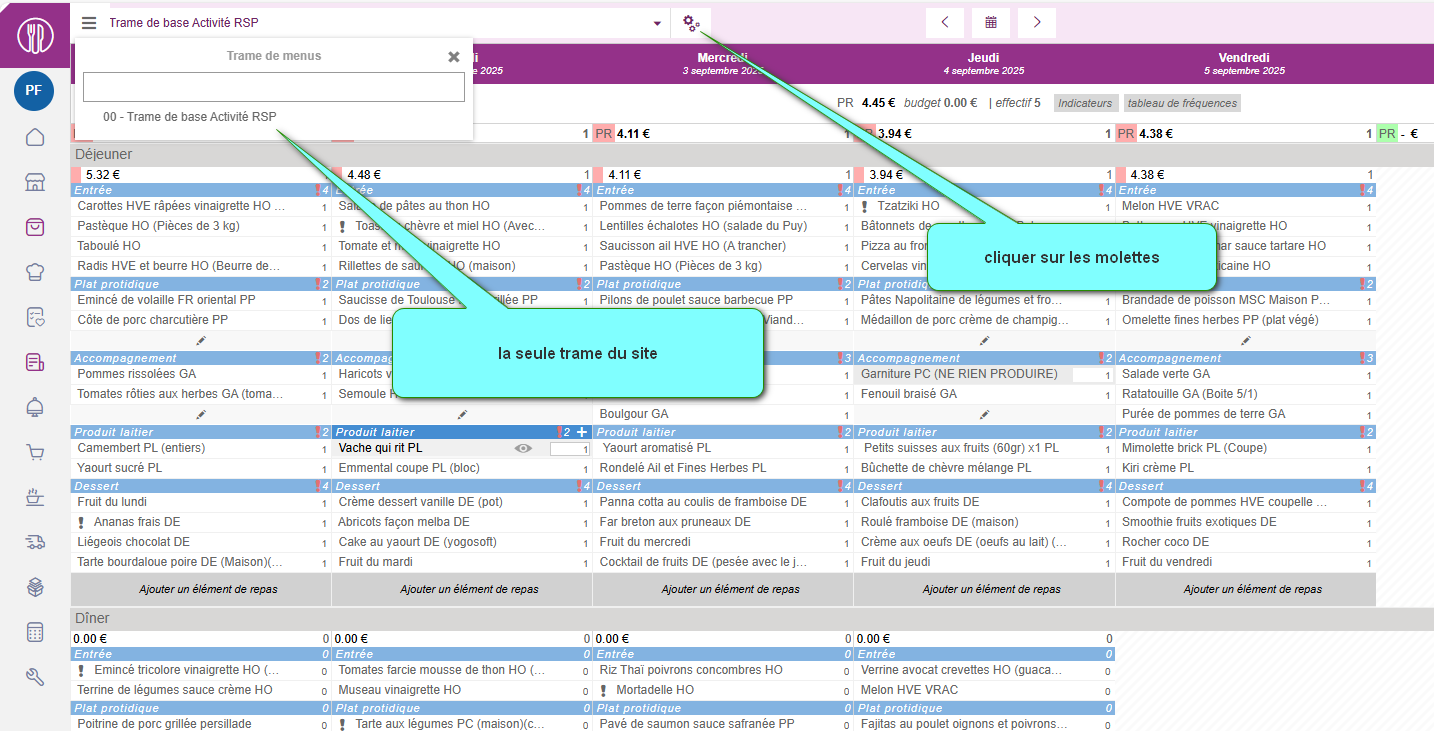Click the pencil below Côte de porc charcutière
Image resolution: width=1434 pixels, height=731 pixels.
(x=201, y=341)
